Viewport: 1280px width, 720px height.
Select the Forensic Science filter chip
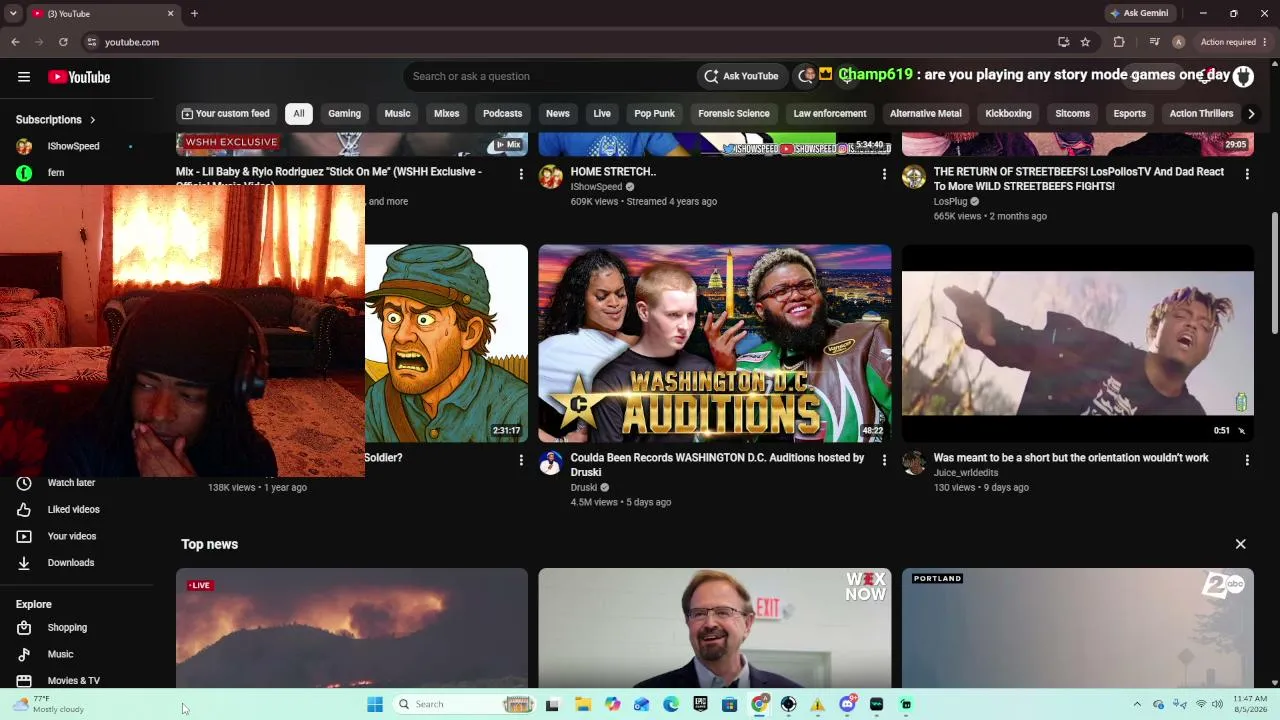click(x=734, y=114)
